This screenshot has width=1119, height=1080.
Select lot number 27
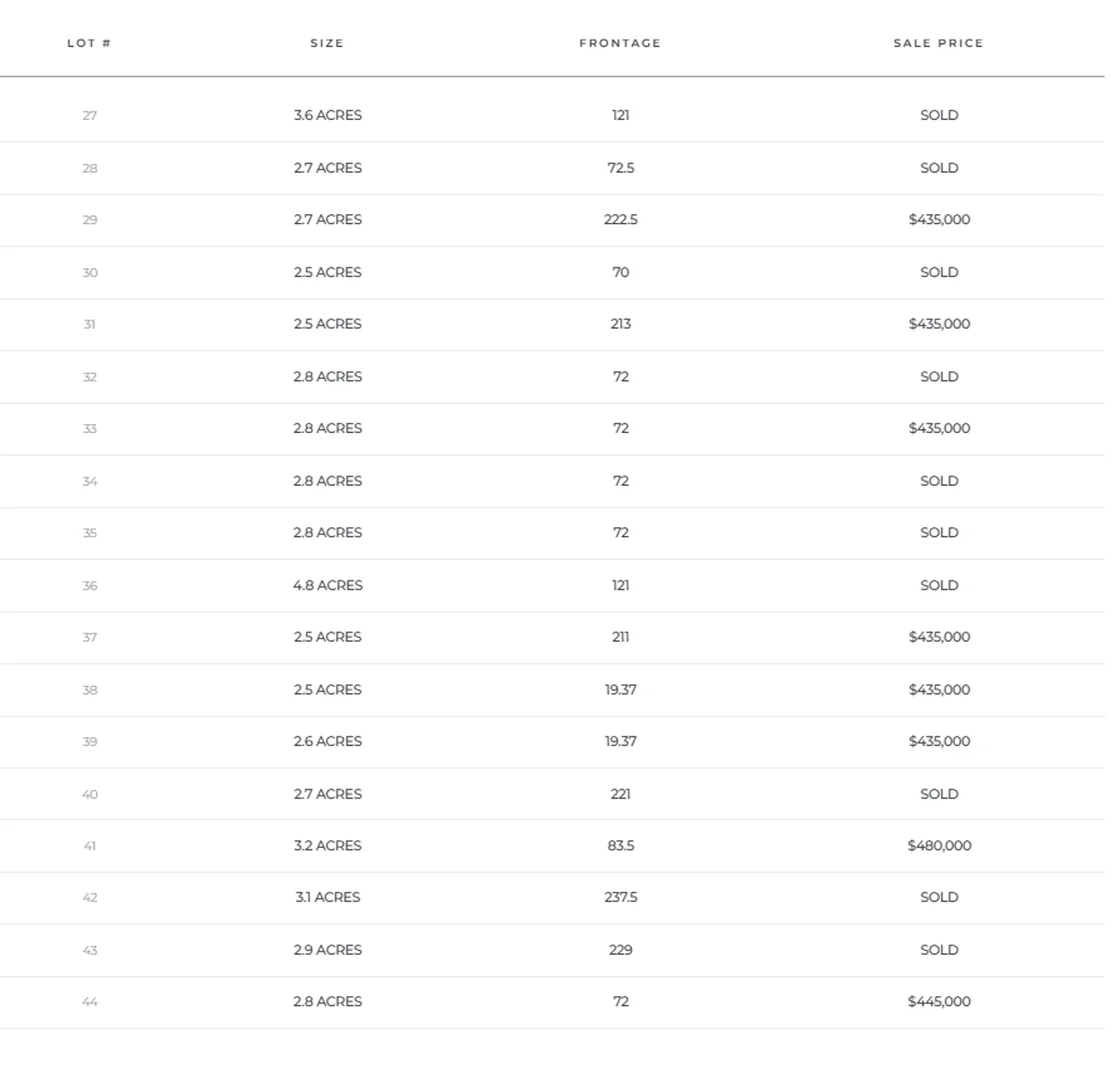coord(90,116)
